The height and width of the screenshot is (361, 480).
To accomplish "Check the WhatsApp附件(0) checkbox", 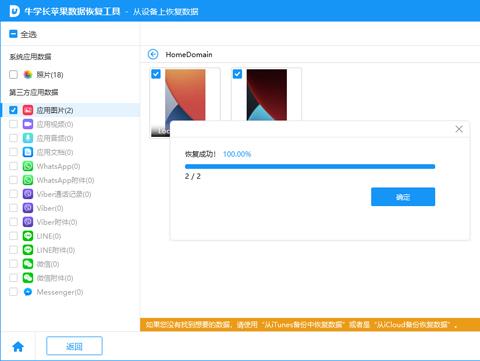I will point(13,180).
